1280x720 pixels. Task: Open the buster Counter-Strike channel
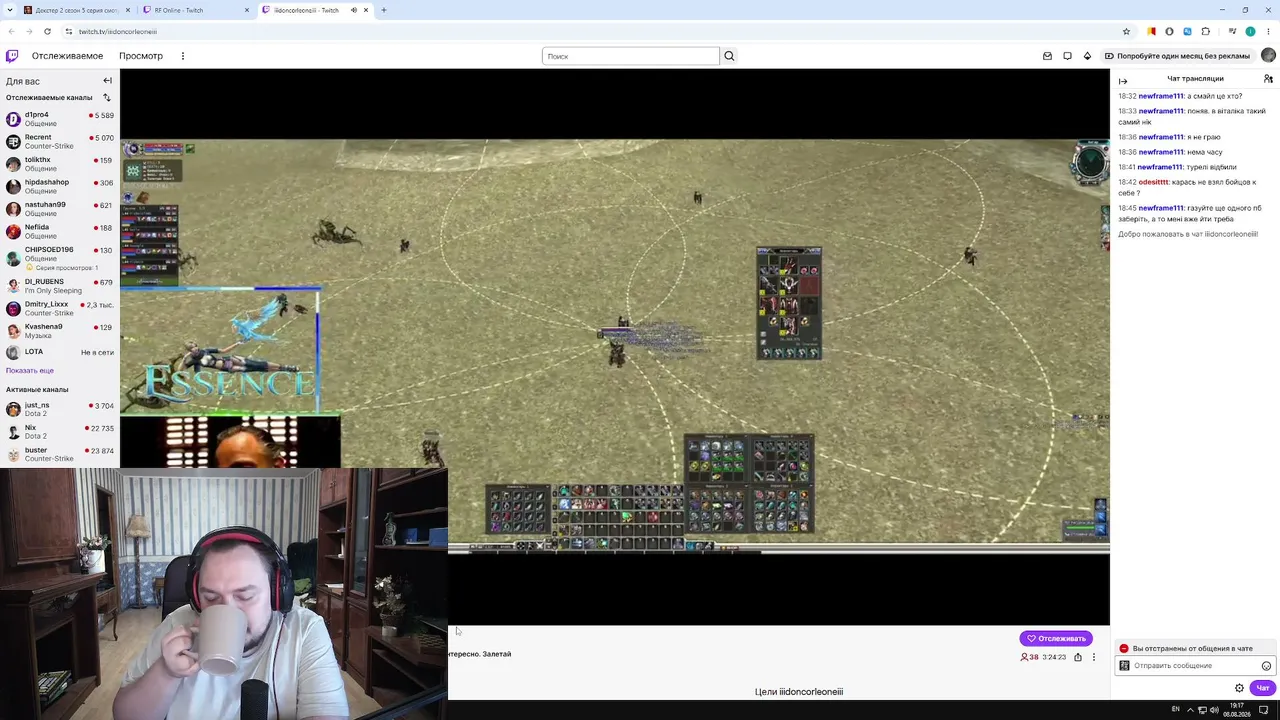60,454
